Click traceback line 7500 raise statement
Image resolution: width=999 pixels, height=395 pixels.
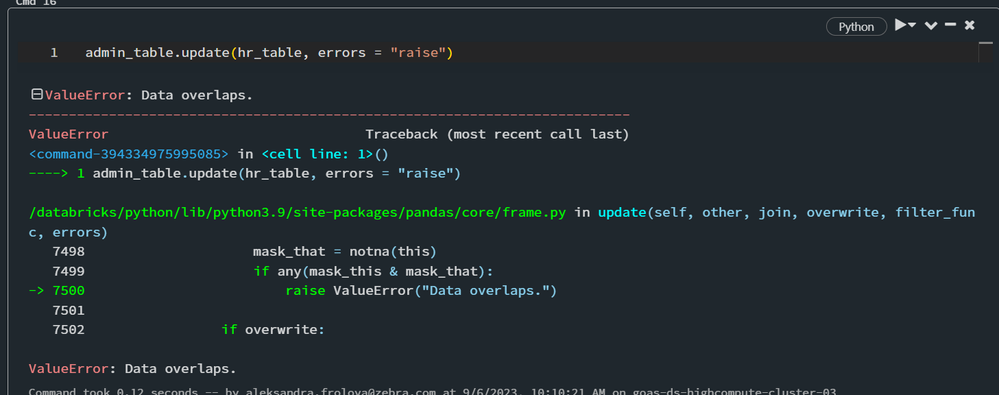(x=421, y=291)
